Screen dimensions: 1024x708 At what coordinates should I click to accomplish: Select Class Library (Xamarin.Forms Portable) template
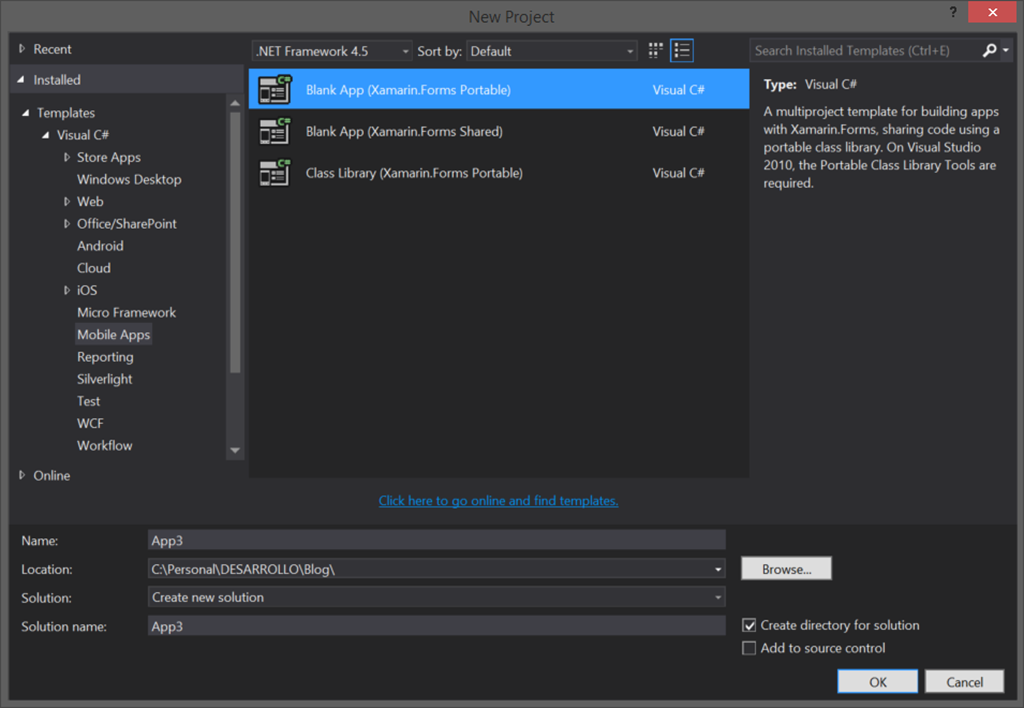[x=500, y=173]
